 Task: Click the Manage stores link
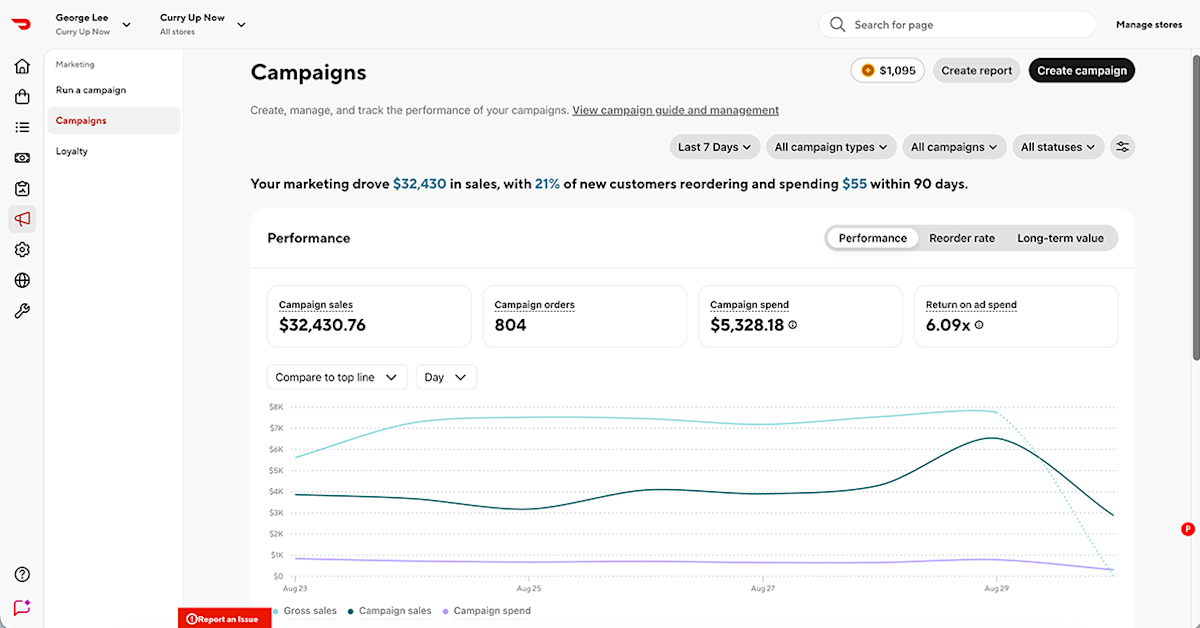pos(1149,24)
